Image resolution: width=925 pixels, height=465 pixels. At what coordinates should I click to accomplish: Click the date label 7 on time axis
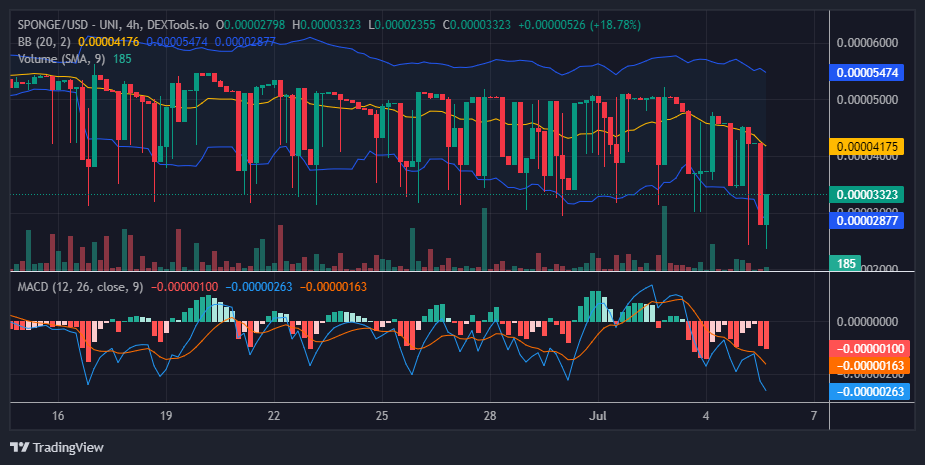click(814, 415)
